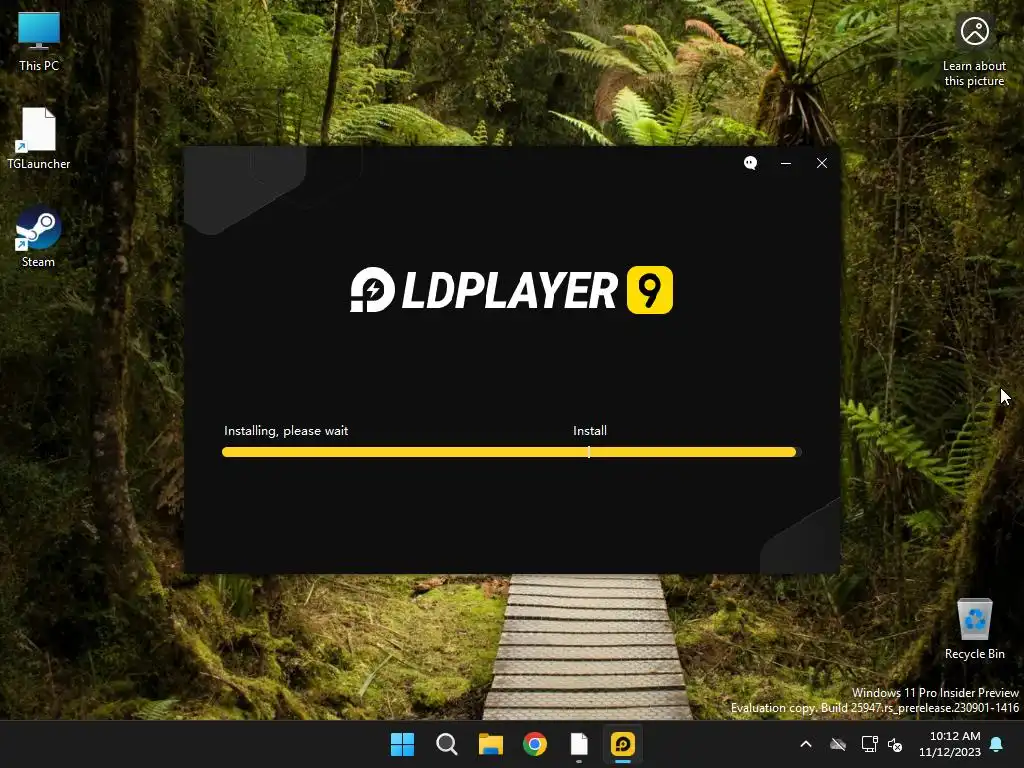Launch Google Chrome from taskbar

click(x=535, y=744)
